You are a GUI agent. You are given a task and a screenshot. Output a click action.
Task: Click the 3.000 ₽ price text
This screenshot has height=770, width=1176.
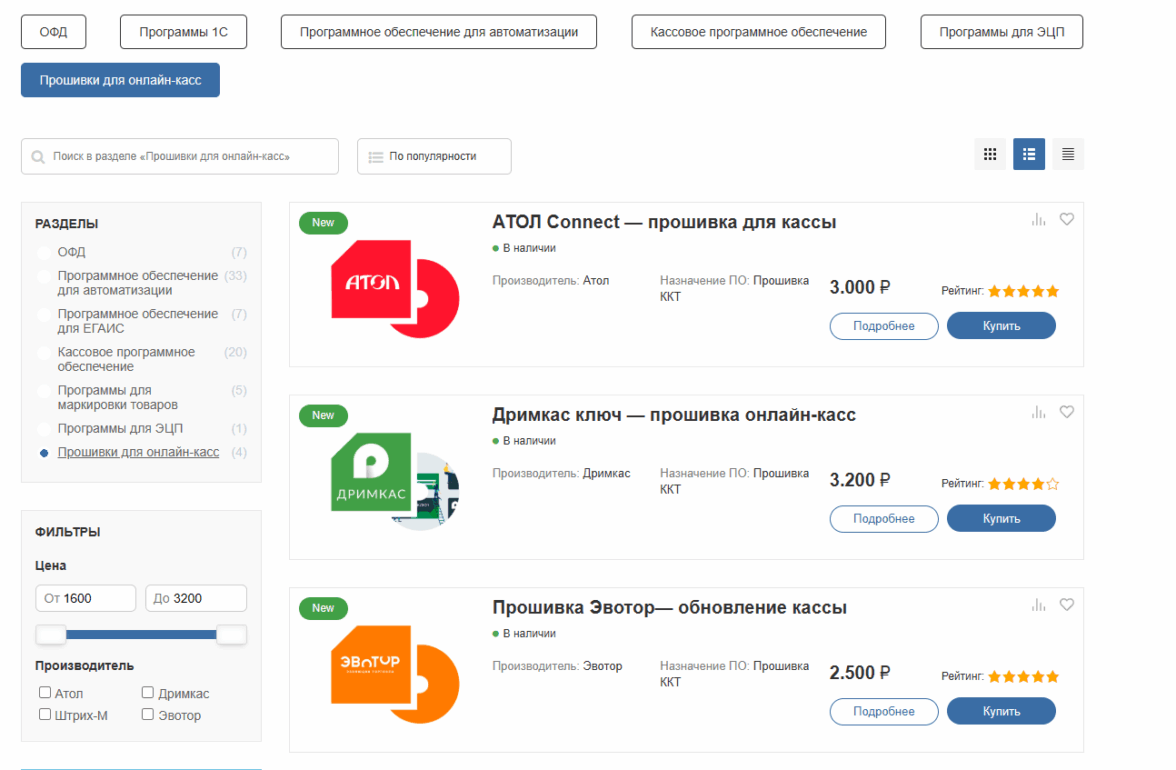tap(860, 287)
